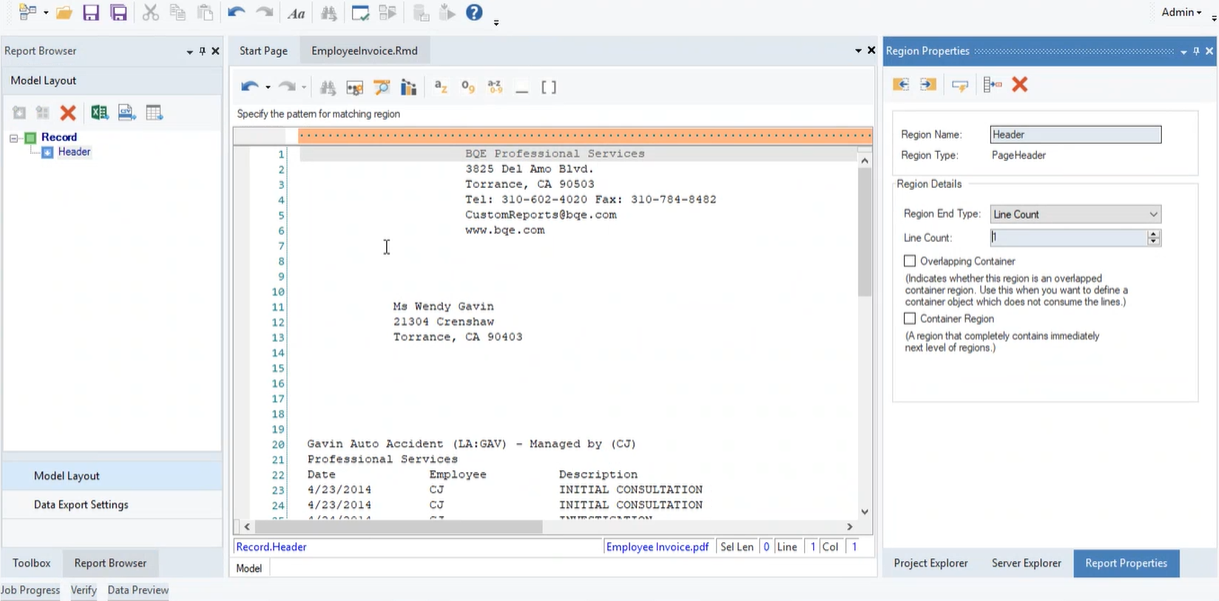Open Data Export Settings section
The width and height of the screenshot is (1219, 601).
(81, 505)
